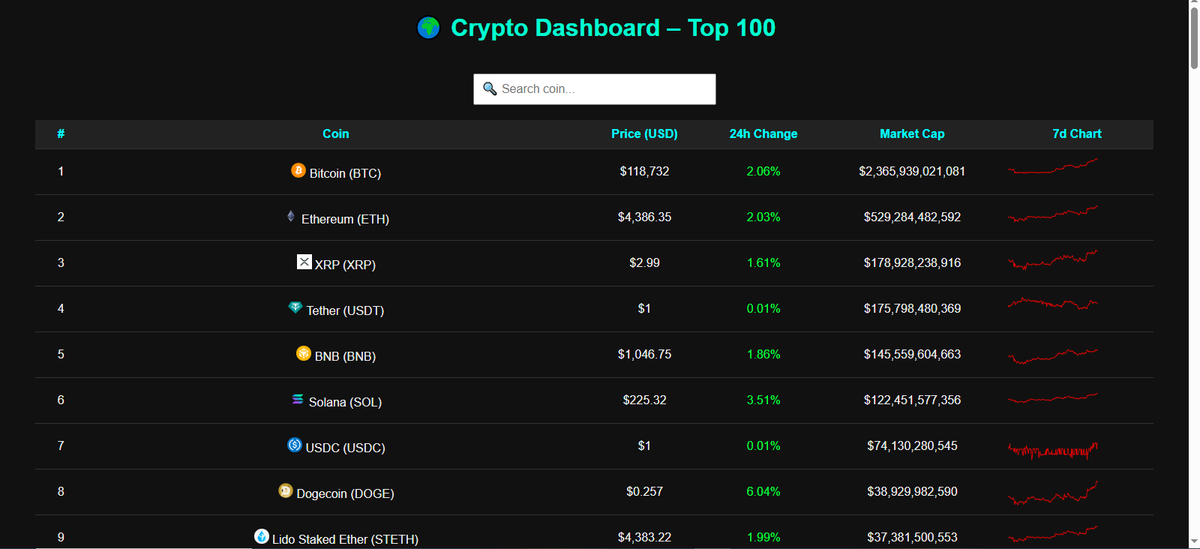The image size is (1200, 549).
Task: Click the Ethereum logo icon
Action: pos(291,216)
